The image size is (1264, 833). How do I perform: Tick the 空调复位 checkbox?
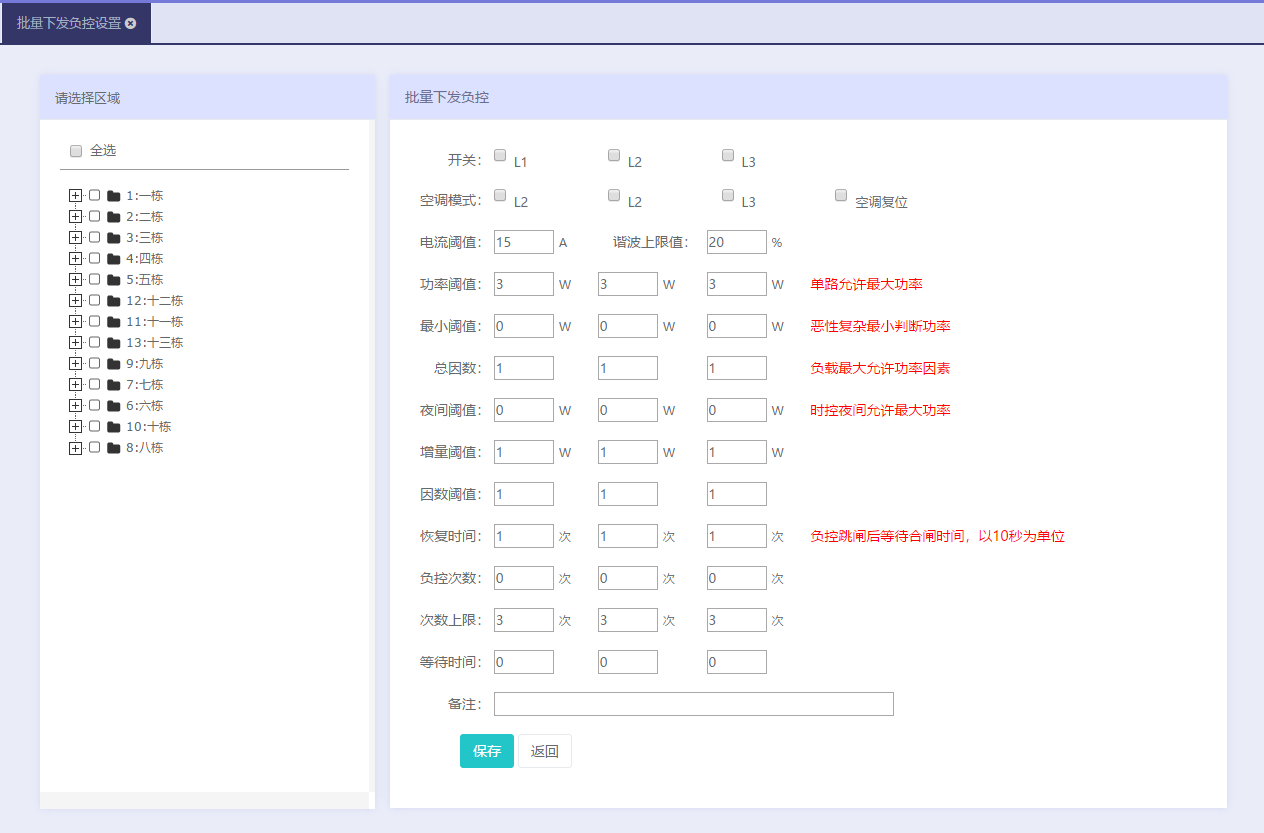click(x=841, y=195)
